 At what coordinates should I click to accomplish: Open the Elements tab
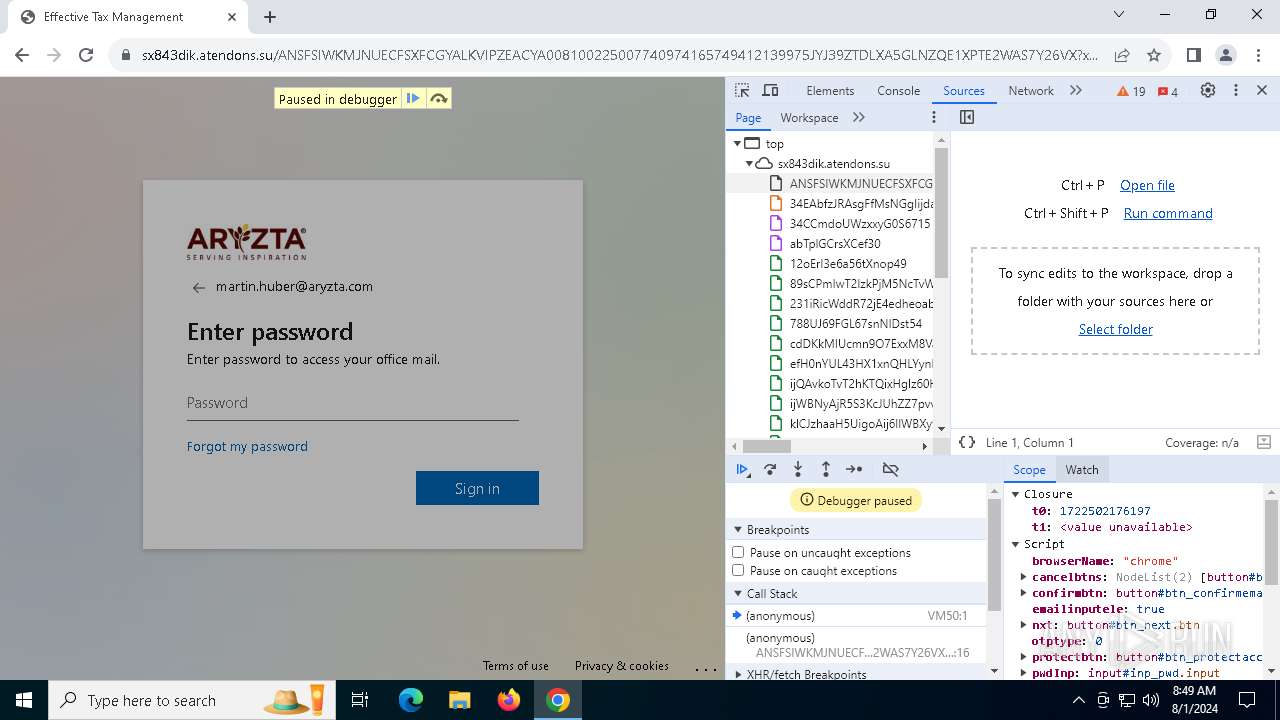pyautogui.click(x=830, y=90)
